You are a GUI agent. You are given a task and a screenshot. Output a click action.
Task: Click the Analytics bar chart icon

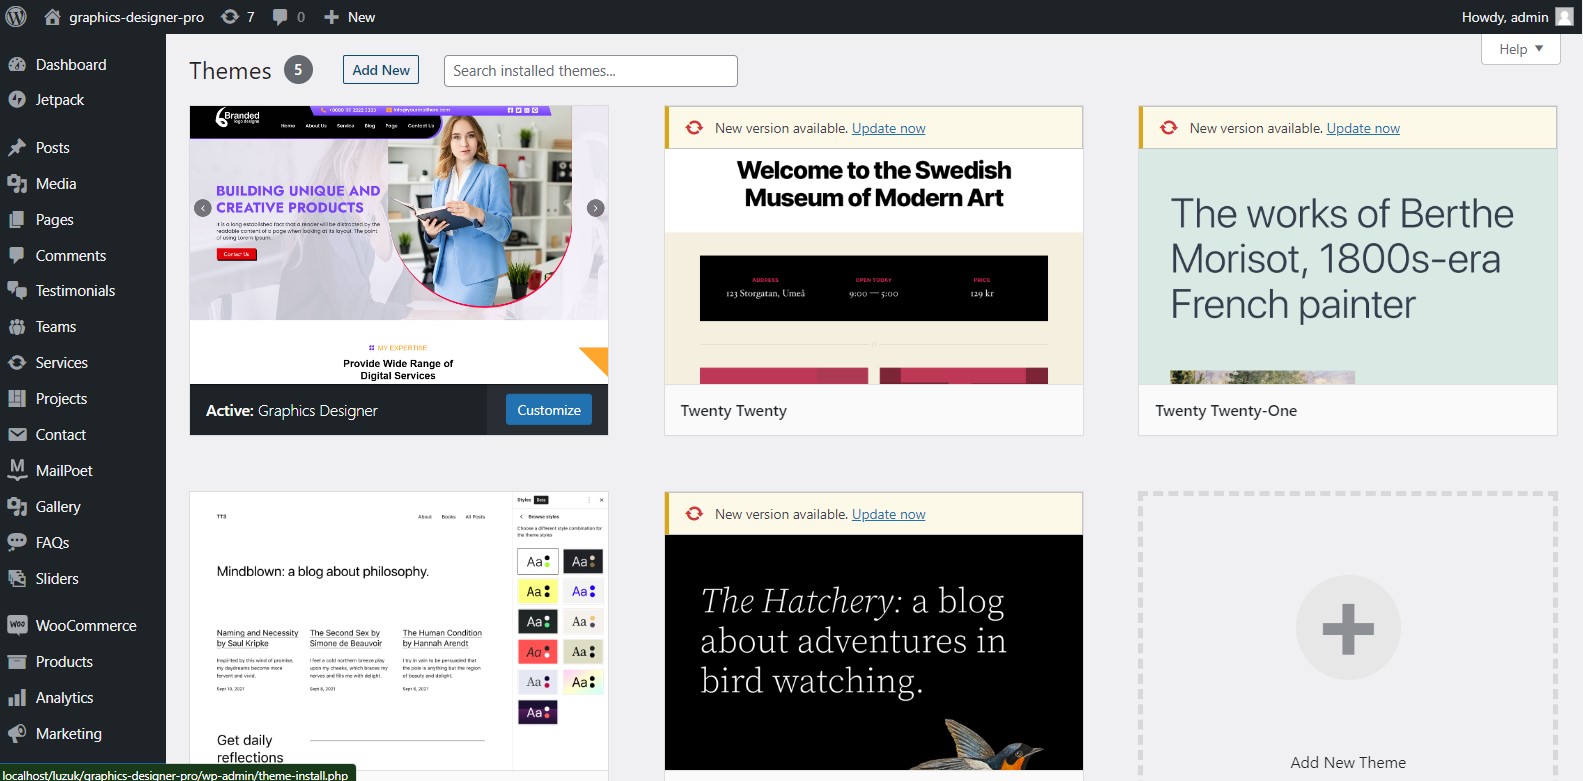[17, 698]
